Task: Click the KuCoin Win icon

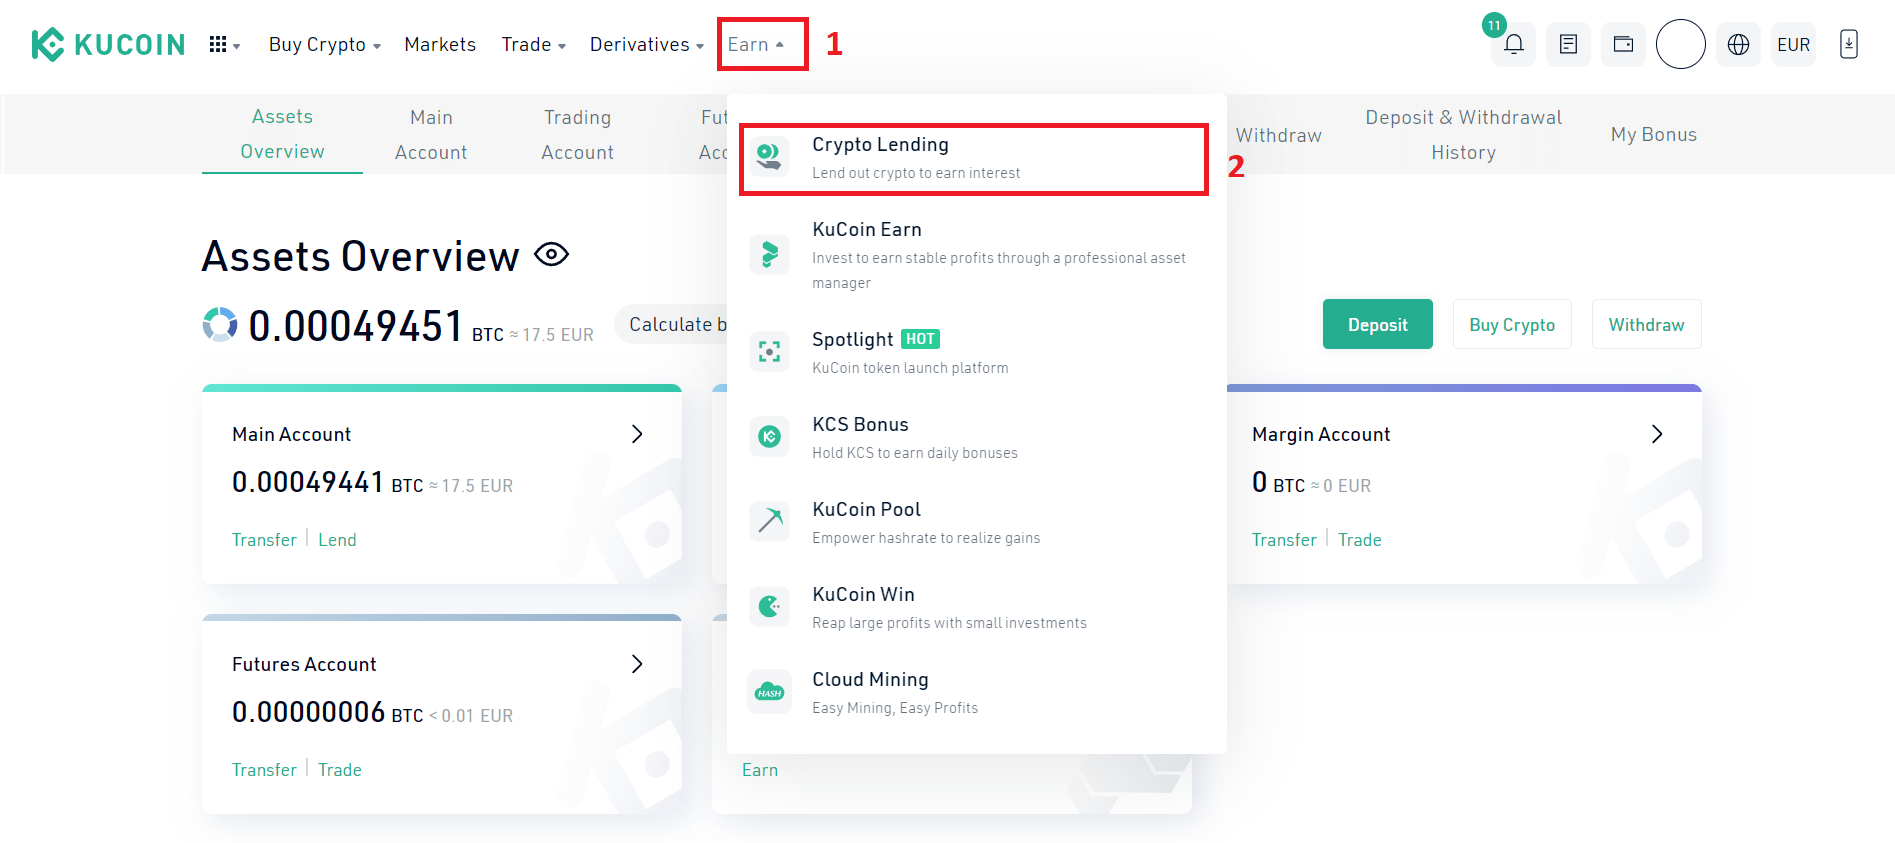Action: pos(769,606)
